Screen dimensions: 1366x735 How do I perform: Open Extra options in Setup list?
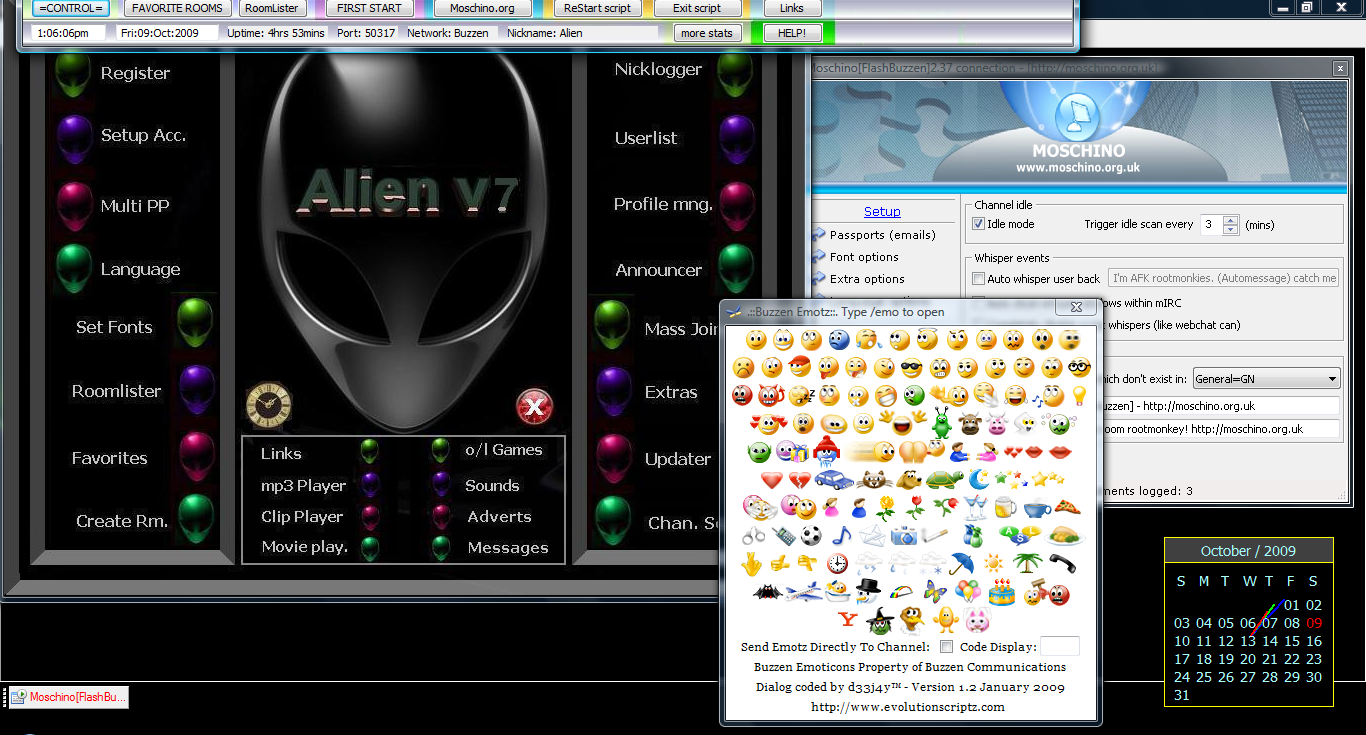(x=867, y=279)
